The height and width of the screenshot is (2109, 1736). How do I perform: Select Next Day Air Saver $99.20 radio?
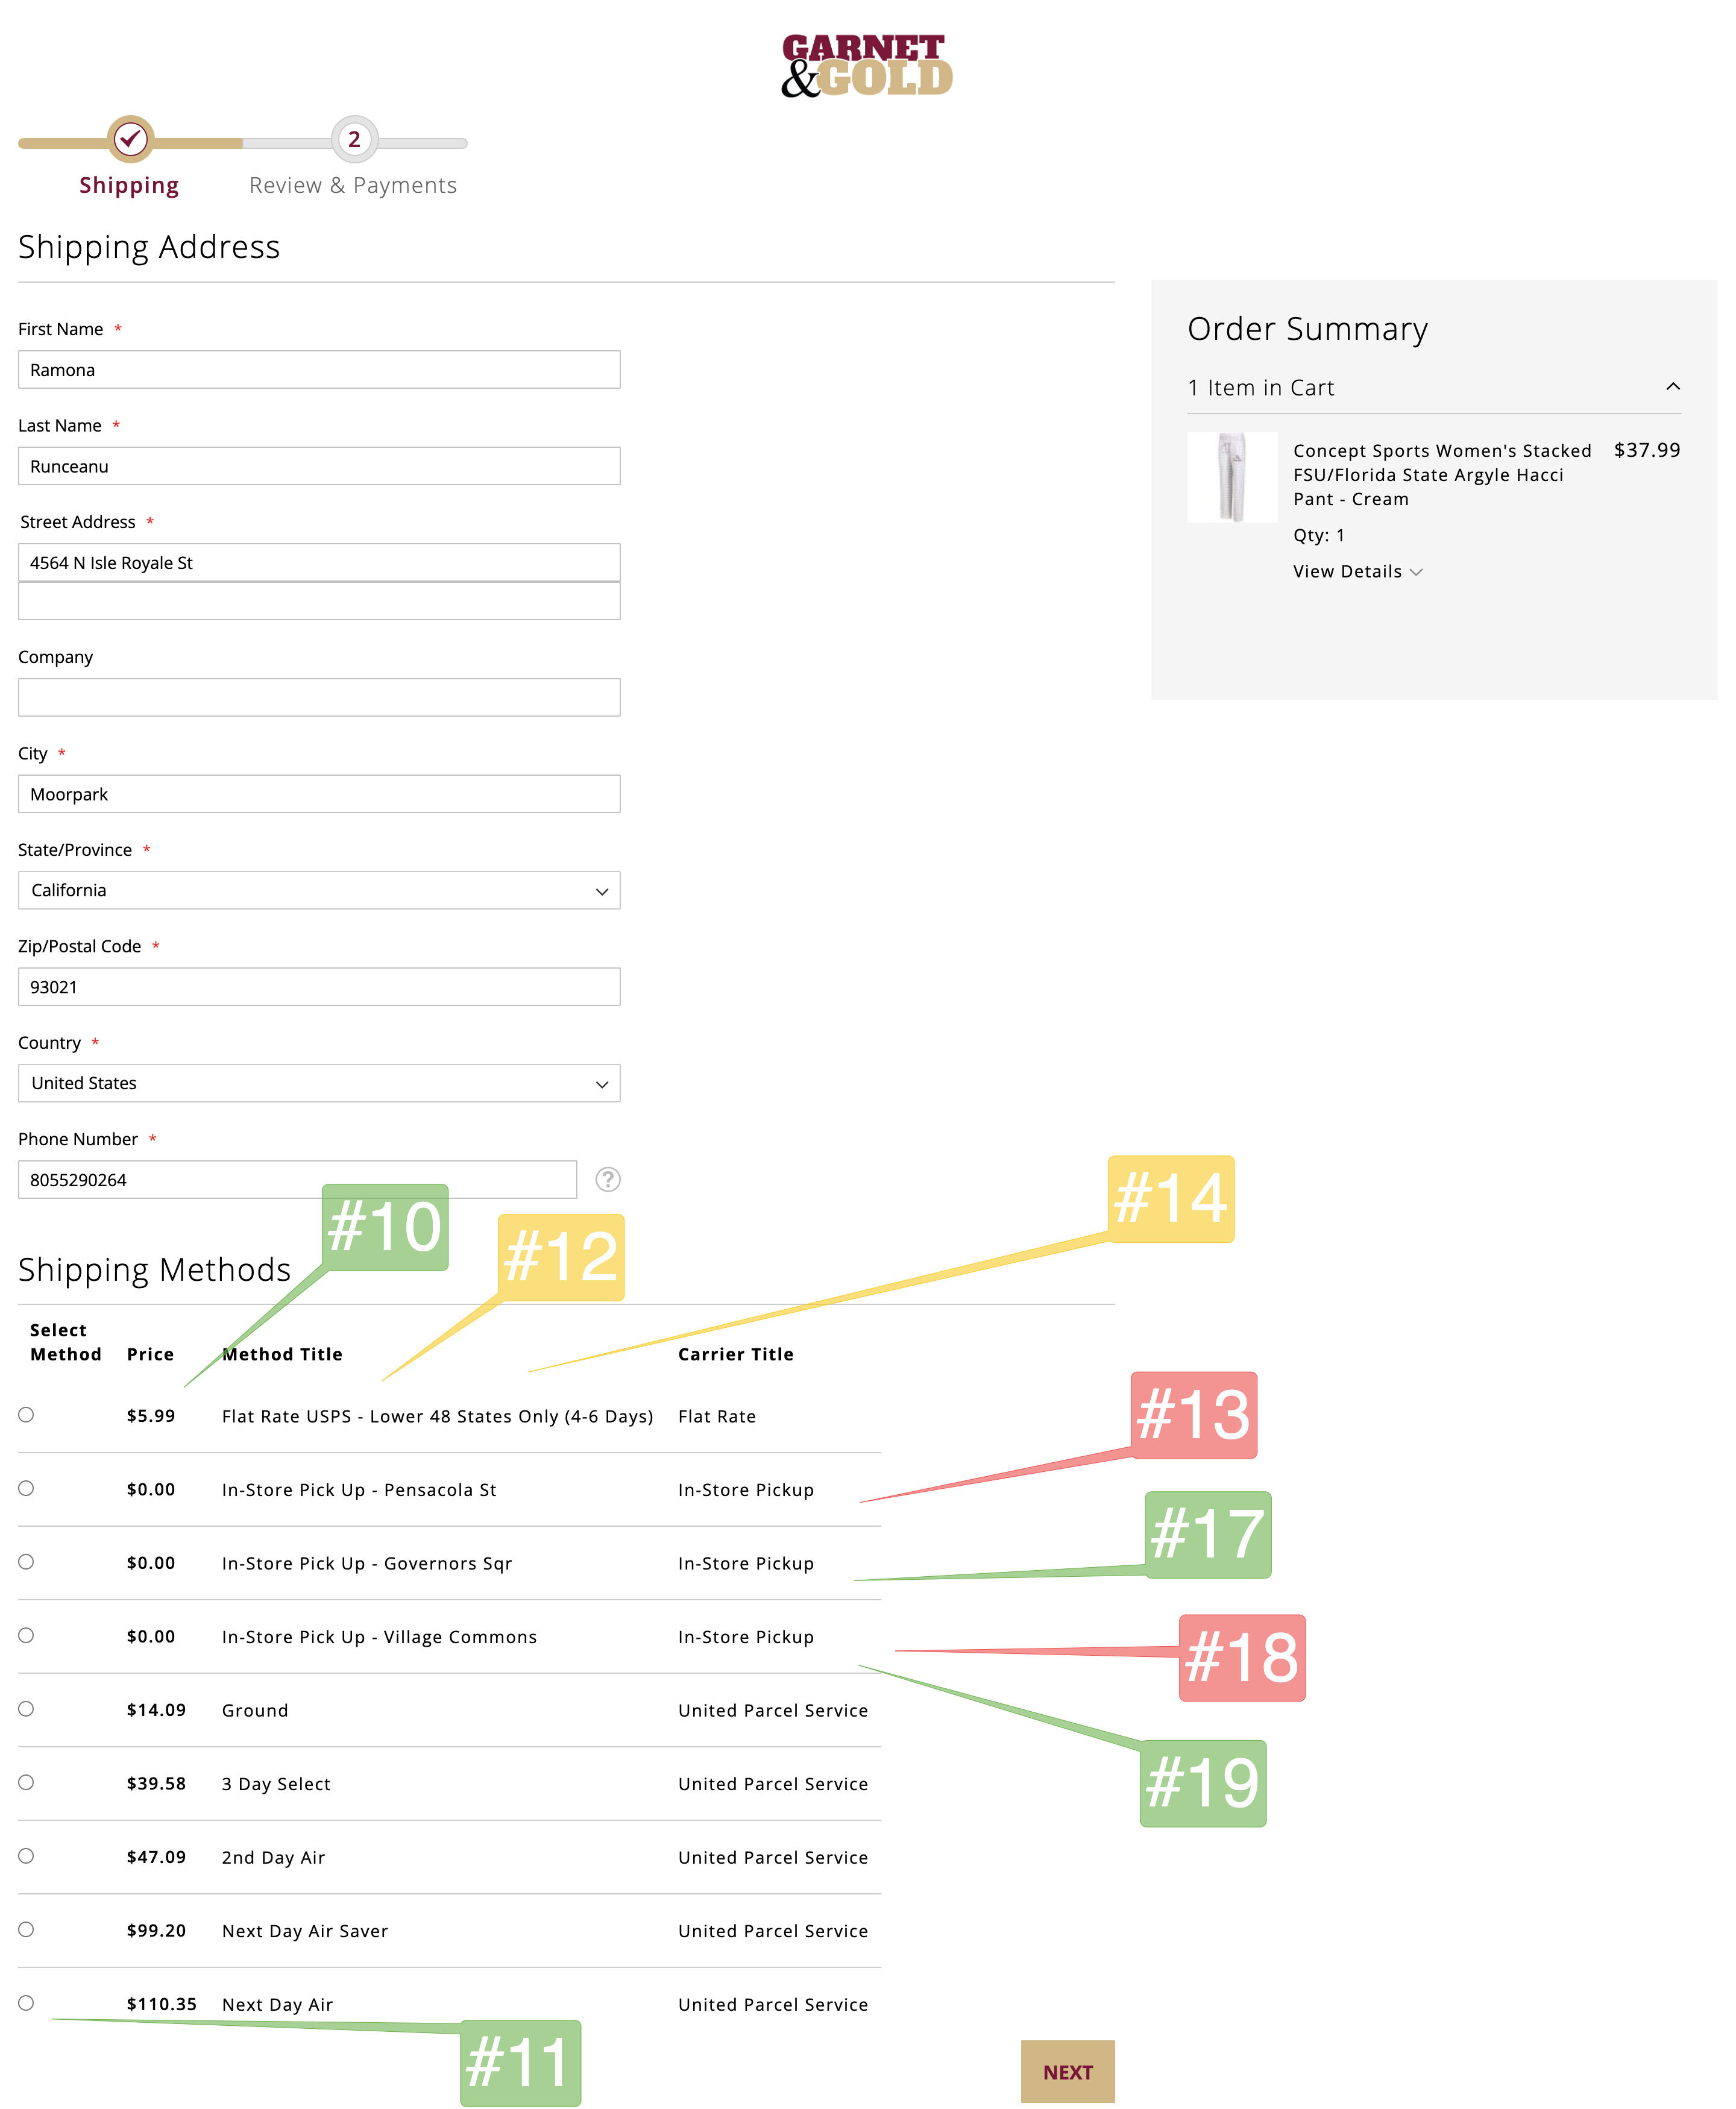(26, 1929)
